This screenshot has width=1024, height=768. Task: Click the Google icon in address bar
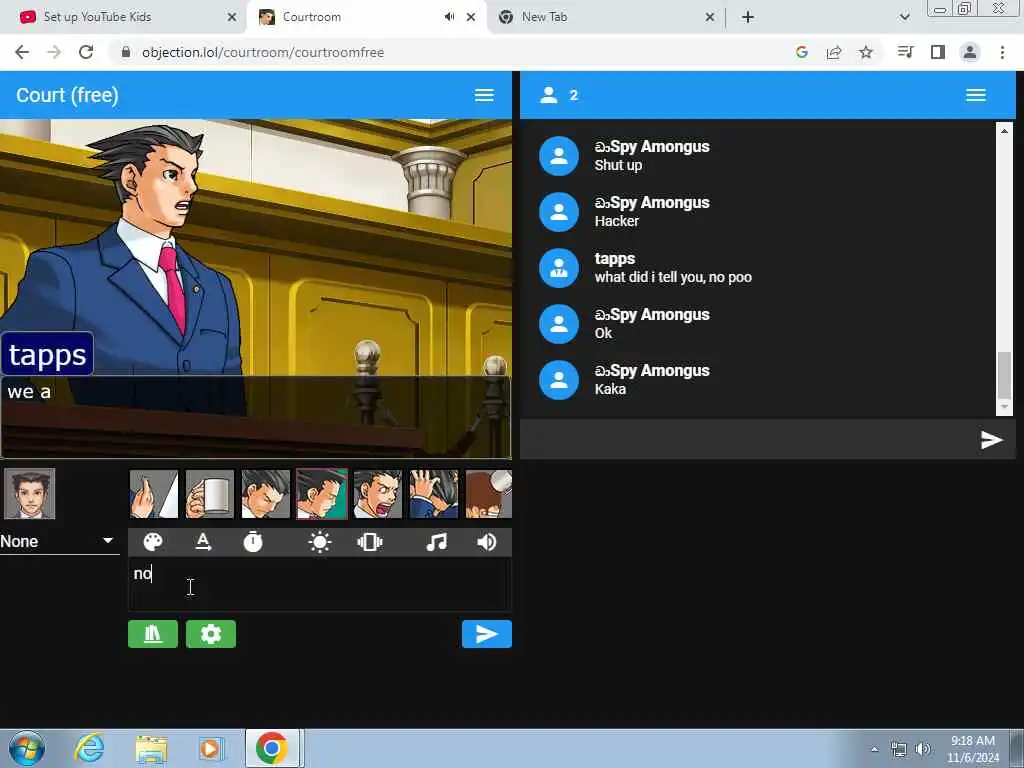(x=802, y=52)
